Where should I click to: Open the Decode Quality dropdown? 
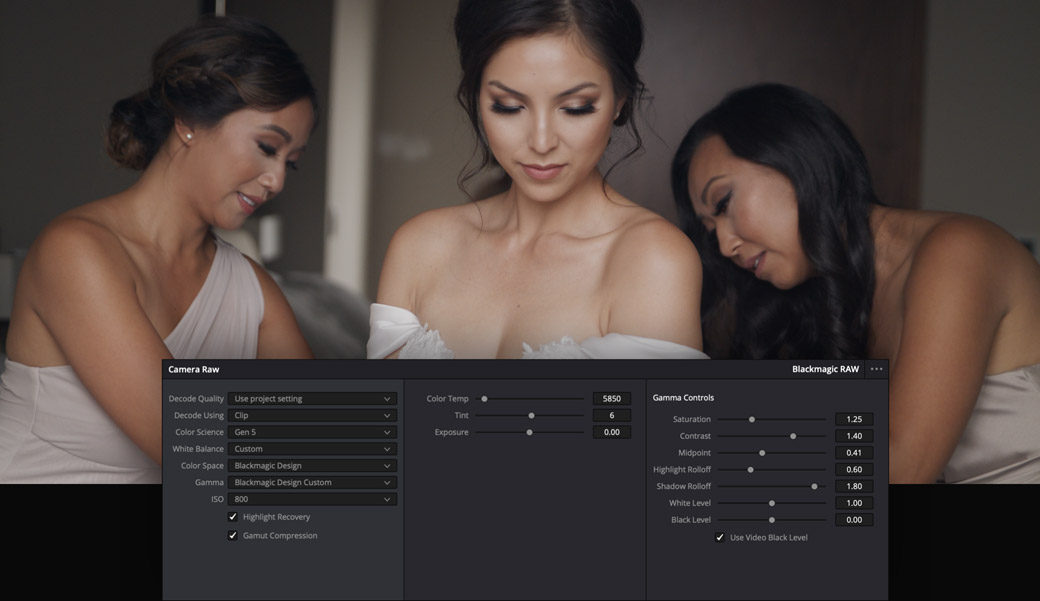pos(312,398)
